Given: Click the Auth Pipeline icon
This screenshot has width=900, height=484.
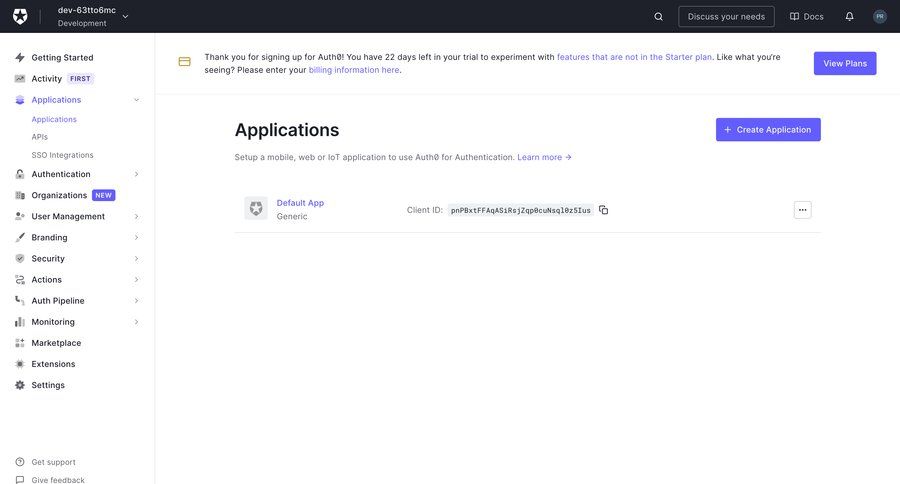Looking at the screenshot, I should tap(20, 300).
